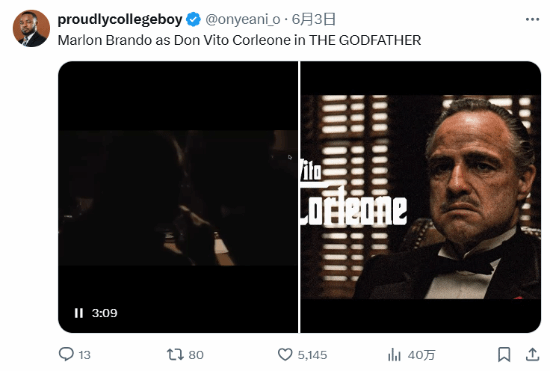The image size is (550, 371).
Task: Bookmark this post
Action: pos(504,355)
